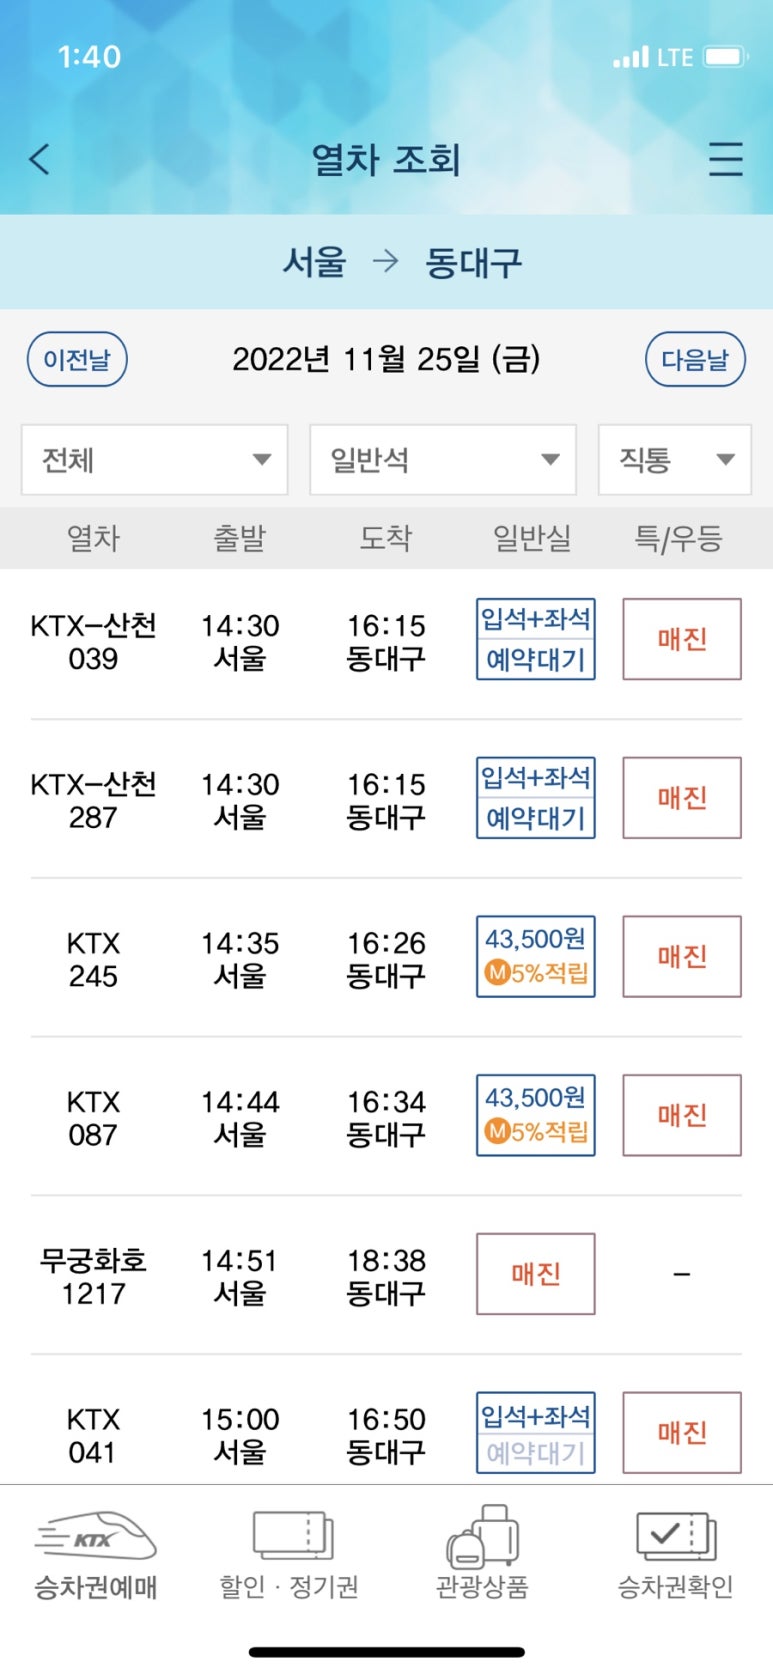The width and height of the screenshot is (773, 1674).
Task: Choose 입석+좌석 for KTX-산천 039
Action: [x=536, y=619]
